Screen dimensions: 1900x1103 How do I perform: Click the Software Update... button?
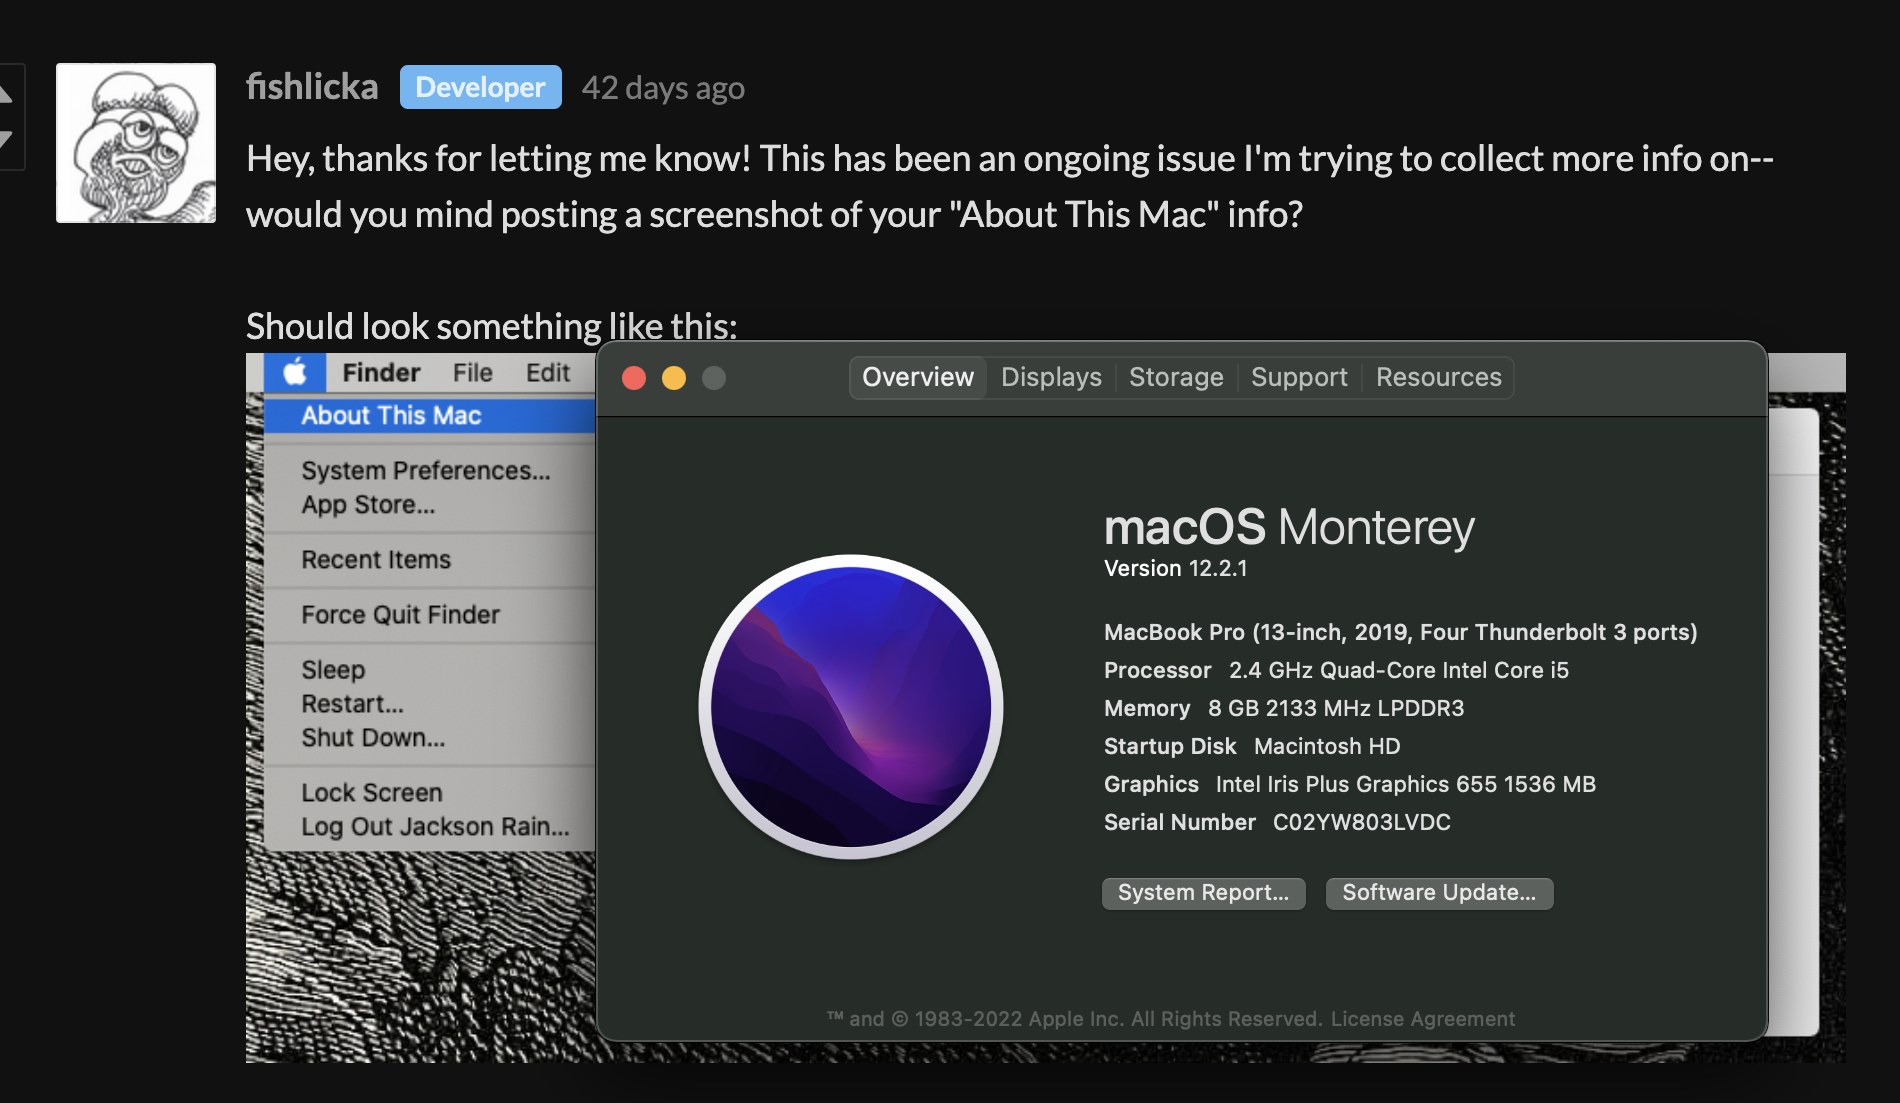tap(1439, 893)
